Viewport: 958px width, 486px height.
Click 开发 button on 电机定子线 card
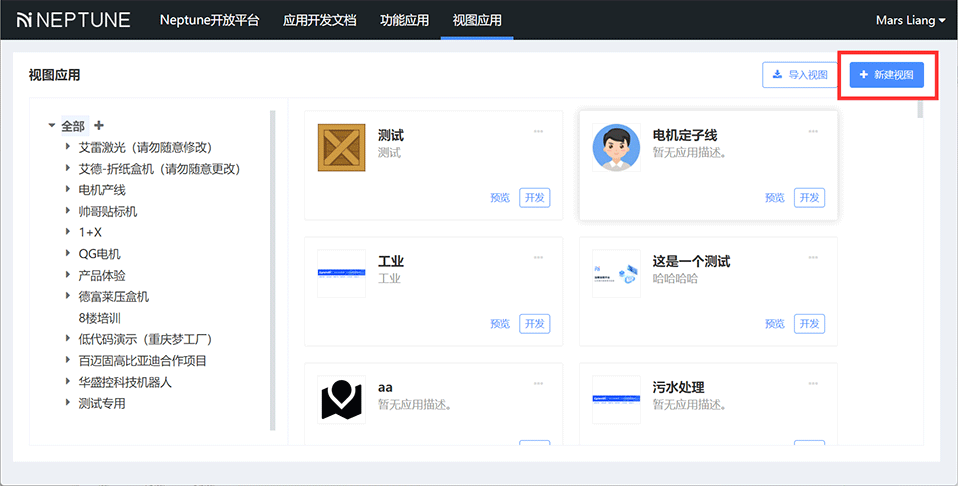tap(809, 198)
